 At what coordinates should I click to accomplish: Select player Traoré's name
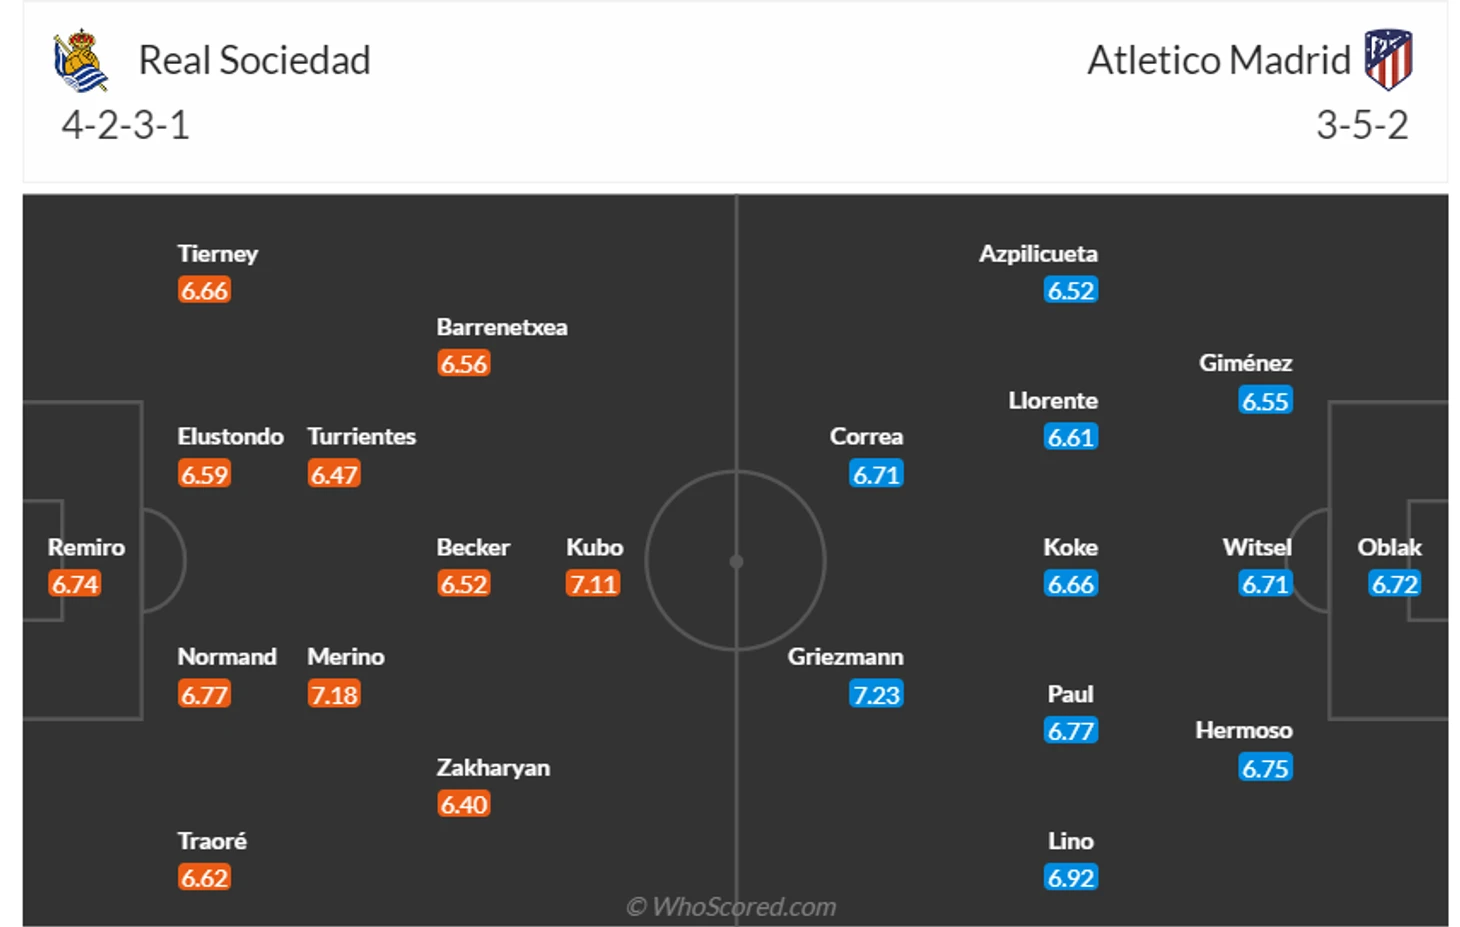(212, 841)
